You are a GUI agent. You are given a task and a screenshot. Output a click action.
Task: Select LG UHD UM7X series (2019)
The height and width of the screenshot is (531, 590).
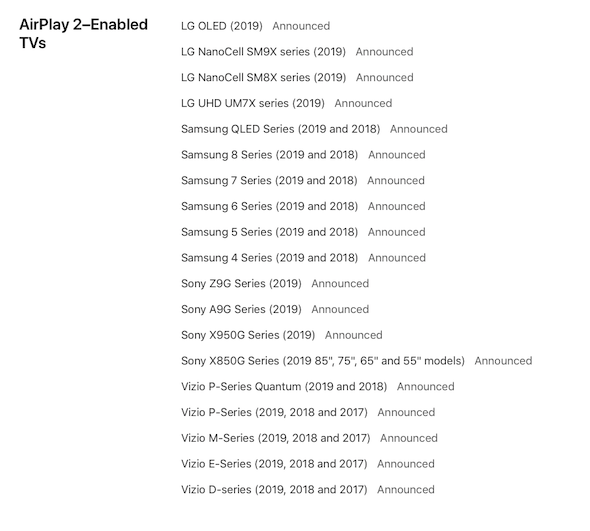pos(253,103)
